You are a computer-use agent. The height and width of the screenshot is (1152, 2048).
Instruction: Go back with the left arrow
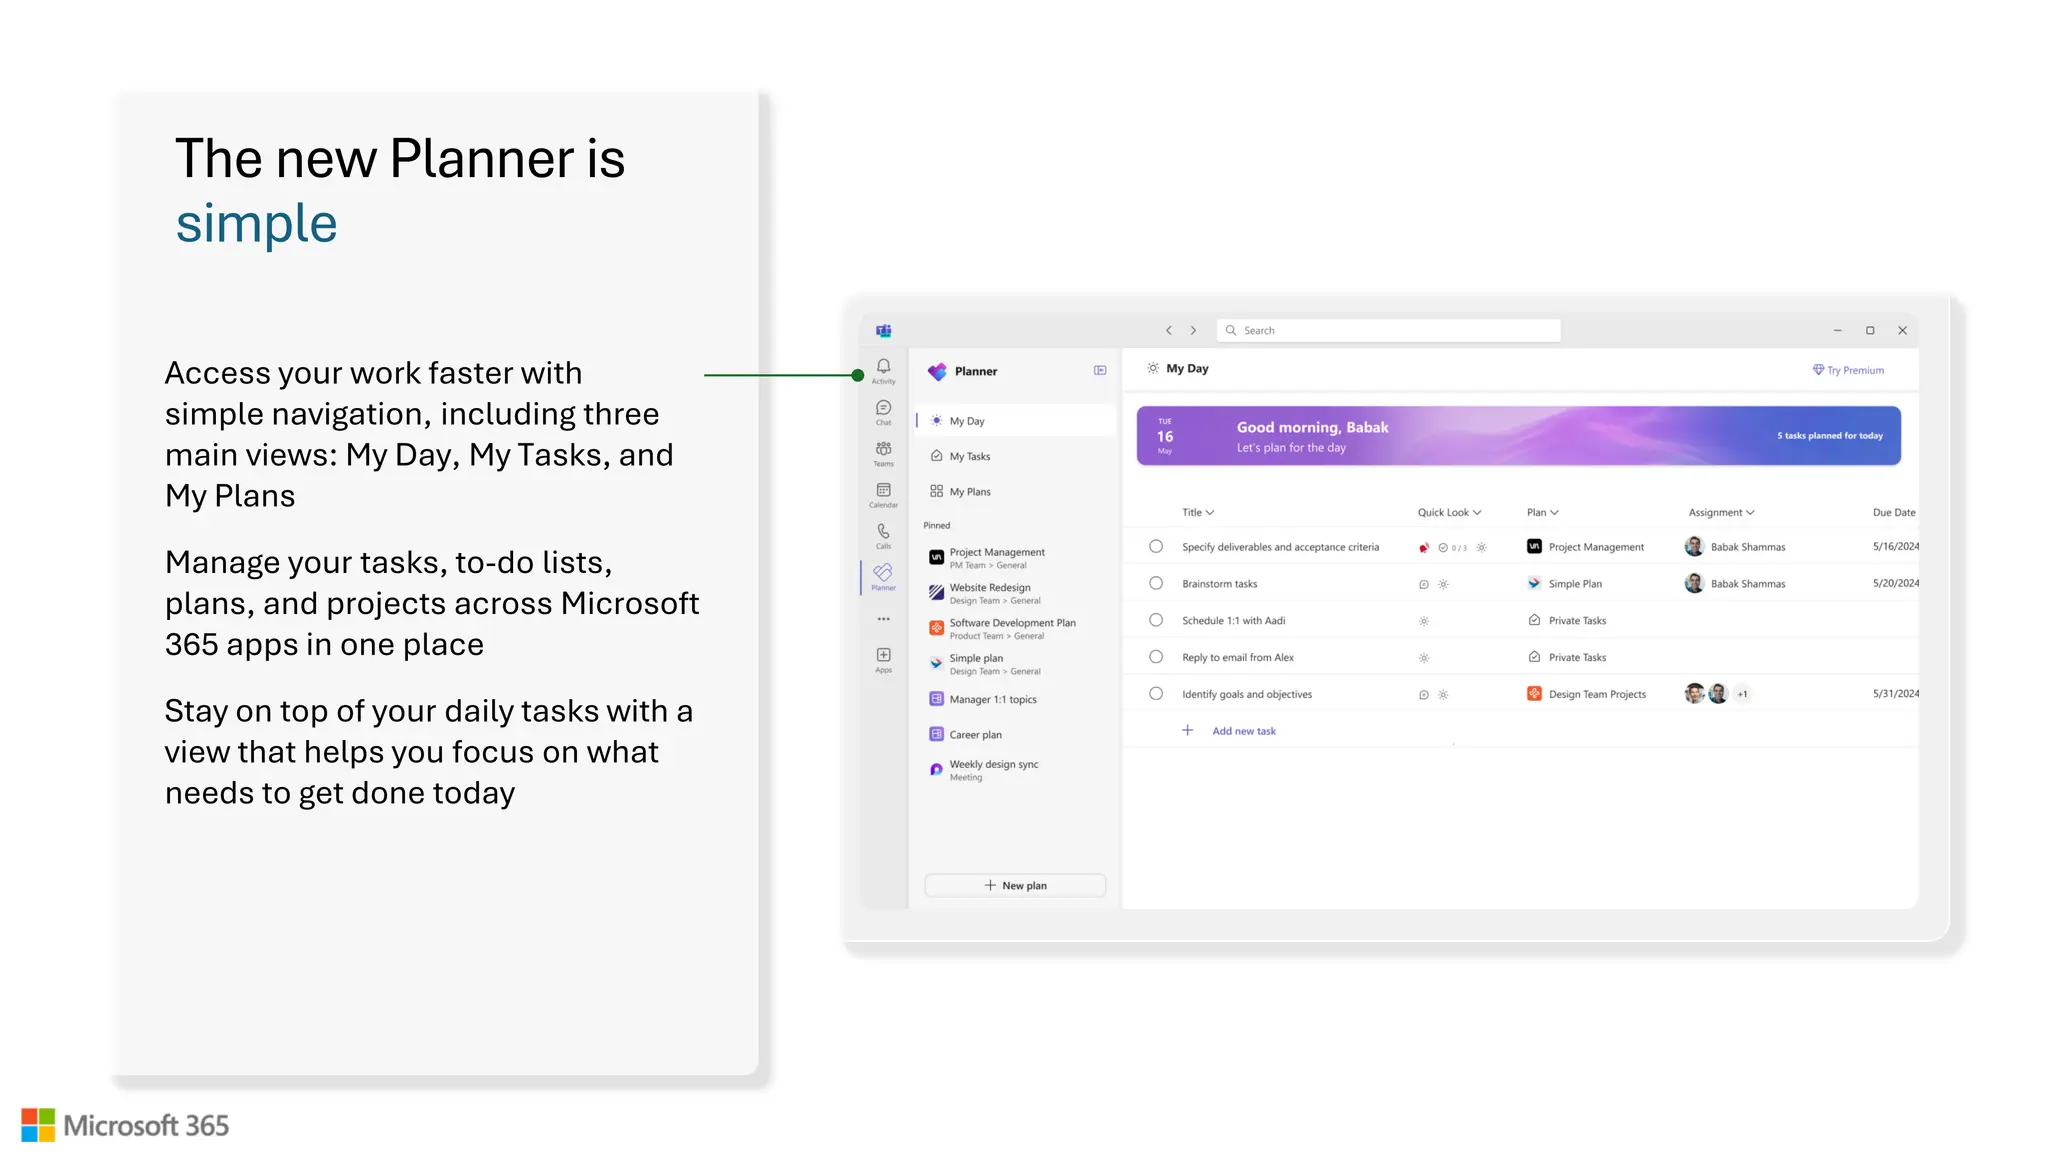tap(1168, 330)
